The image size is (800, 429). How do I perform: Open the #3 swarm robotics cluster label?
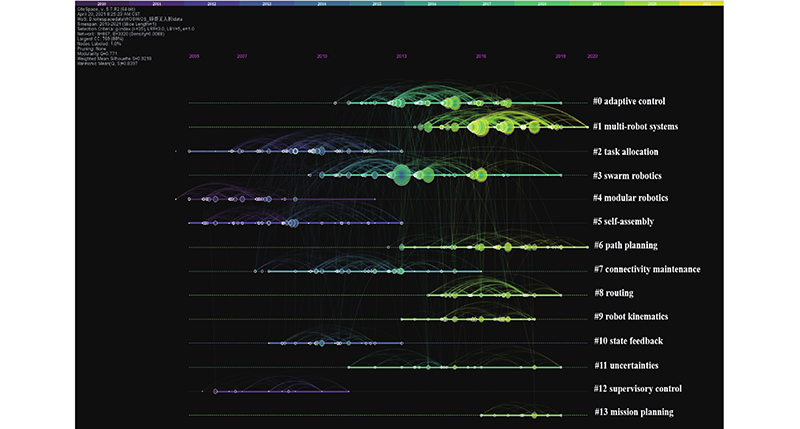pos(626,176)
